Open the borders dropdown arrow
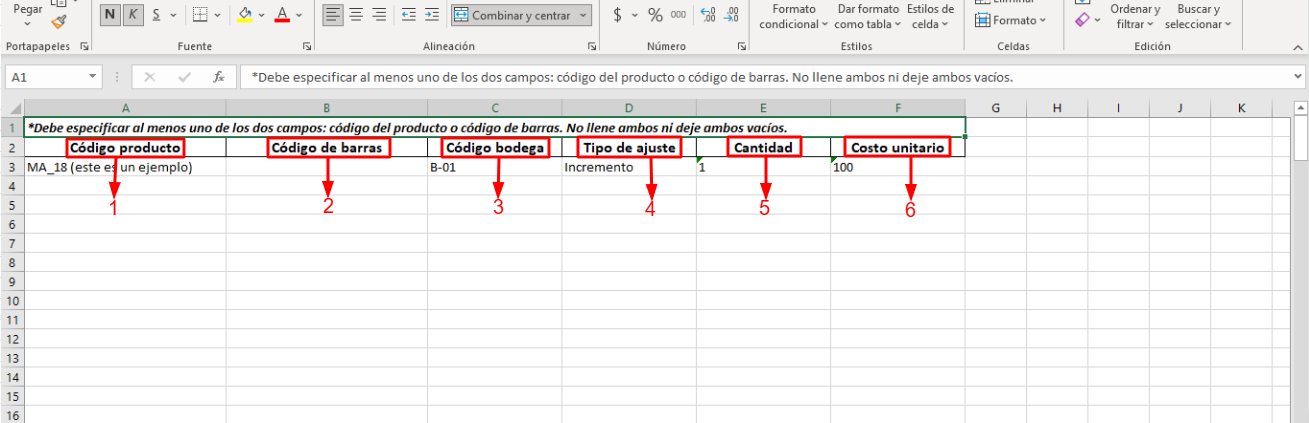Screen dimensions: 1309x423 219,15
